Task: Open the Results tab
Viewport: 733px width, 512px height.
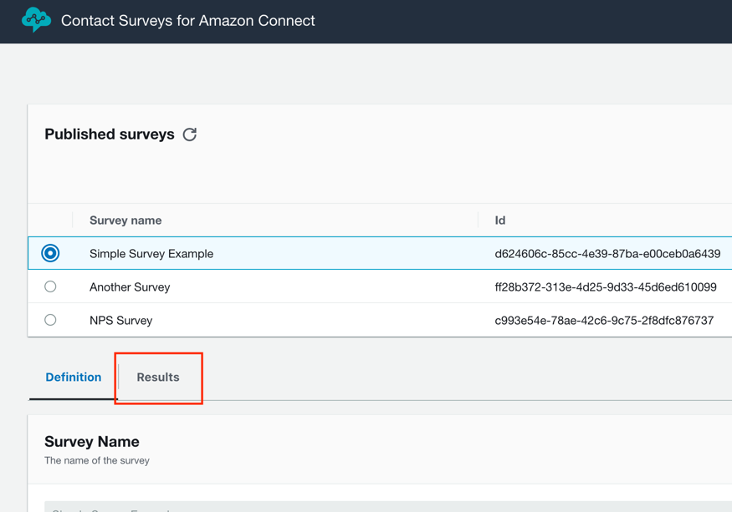Action: (158, 377)
